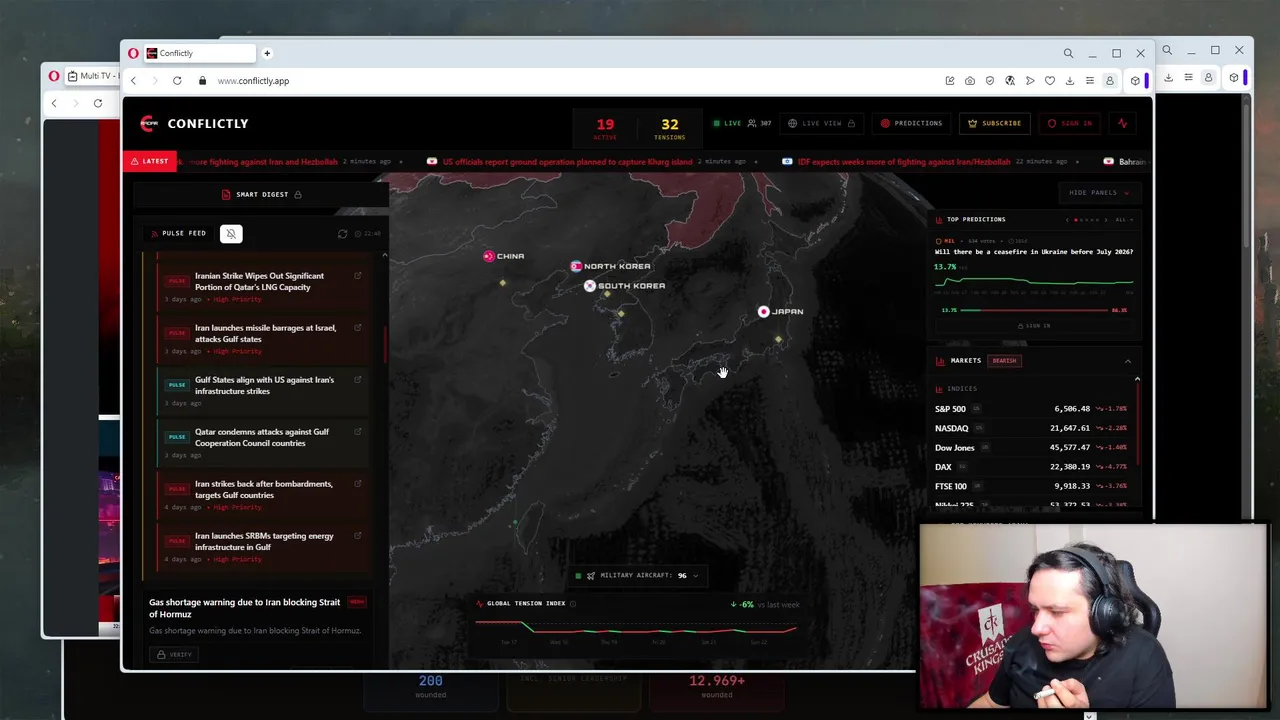Click the FTSE 100 index row
Image resolution: width=1280 pixels, height=720 pixels.
1030,487
